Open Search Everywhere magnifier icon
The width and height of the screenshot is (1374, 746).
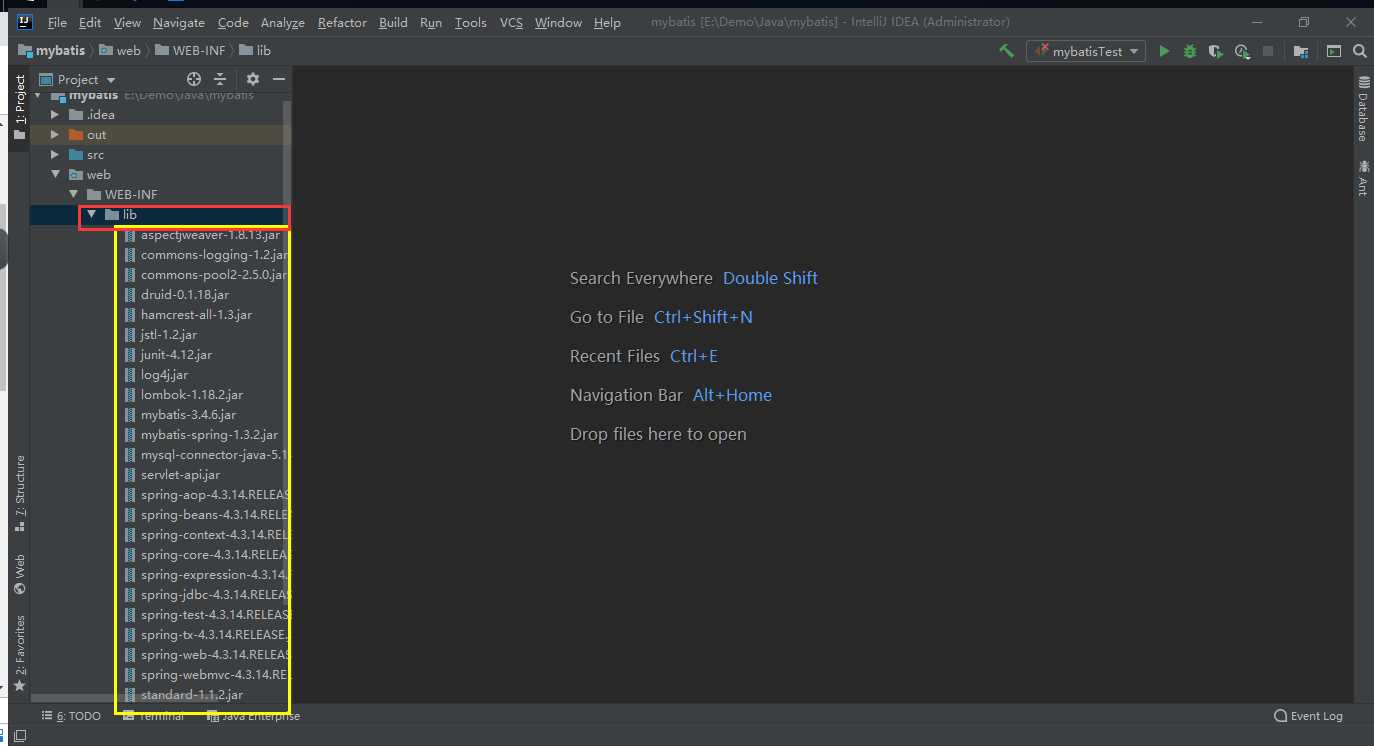[1360, 51]
